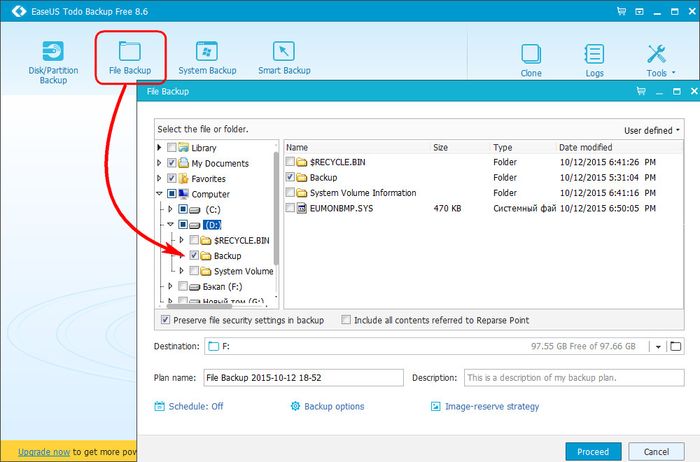
Task: Click Favorites star folder icon in tree
Action: point(183,179)
